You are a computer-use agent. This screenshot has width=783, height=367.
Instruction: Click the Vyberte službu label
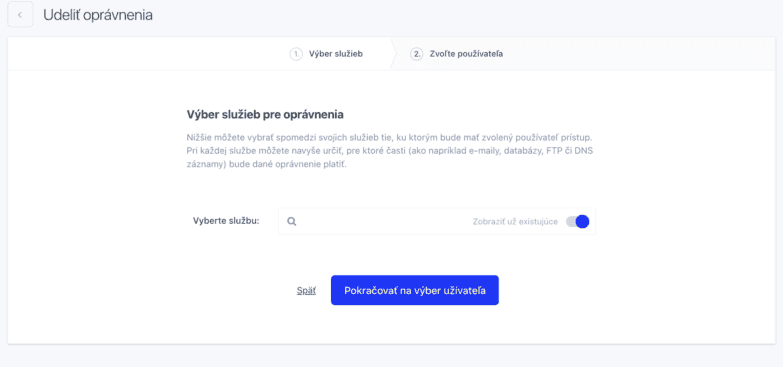click(x=226, y=221)
